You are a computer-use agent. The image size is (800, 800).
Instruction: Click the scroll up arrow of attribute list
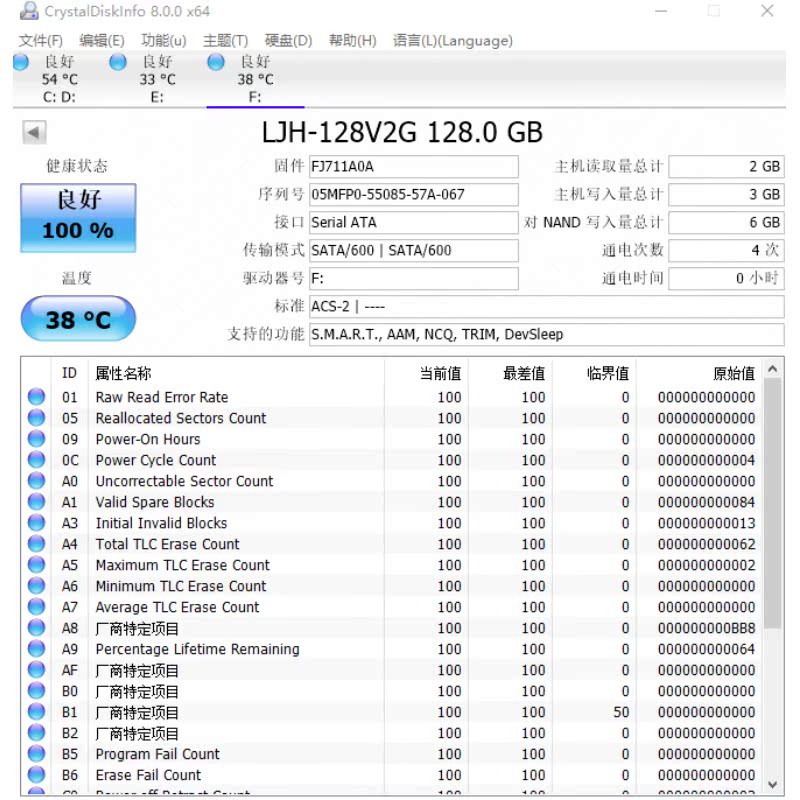[772, 368]
